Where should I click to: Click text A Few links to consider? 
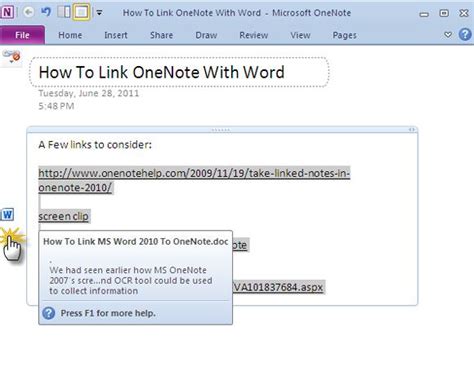click(x=95, y=145)
